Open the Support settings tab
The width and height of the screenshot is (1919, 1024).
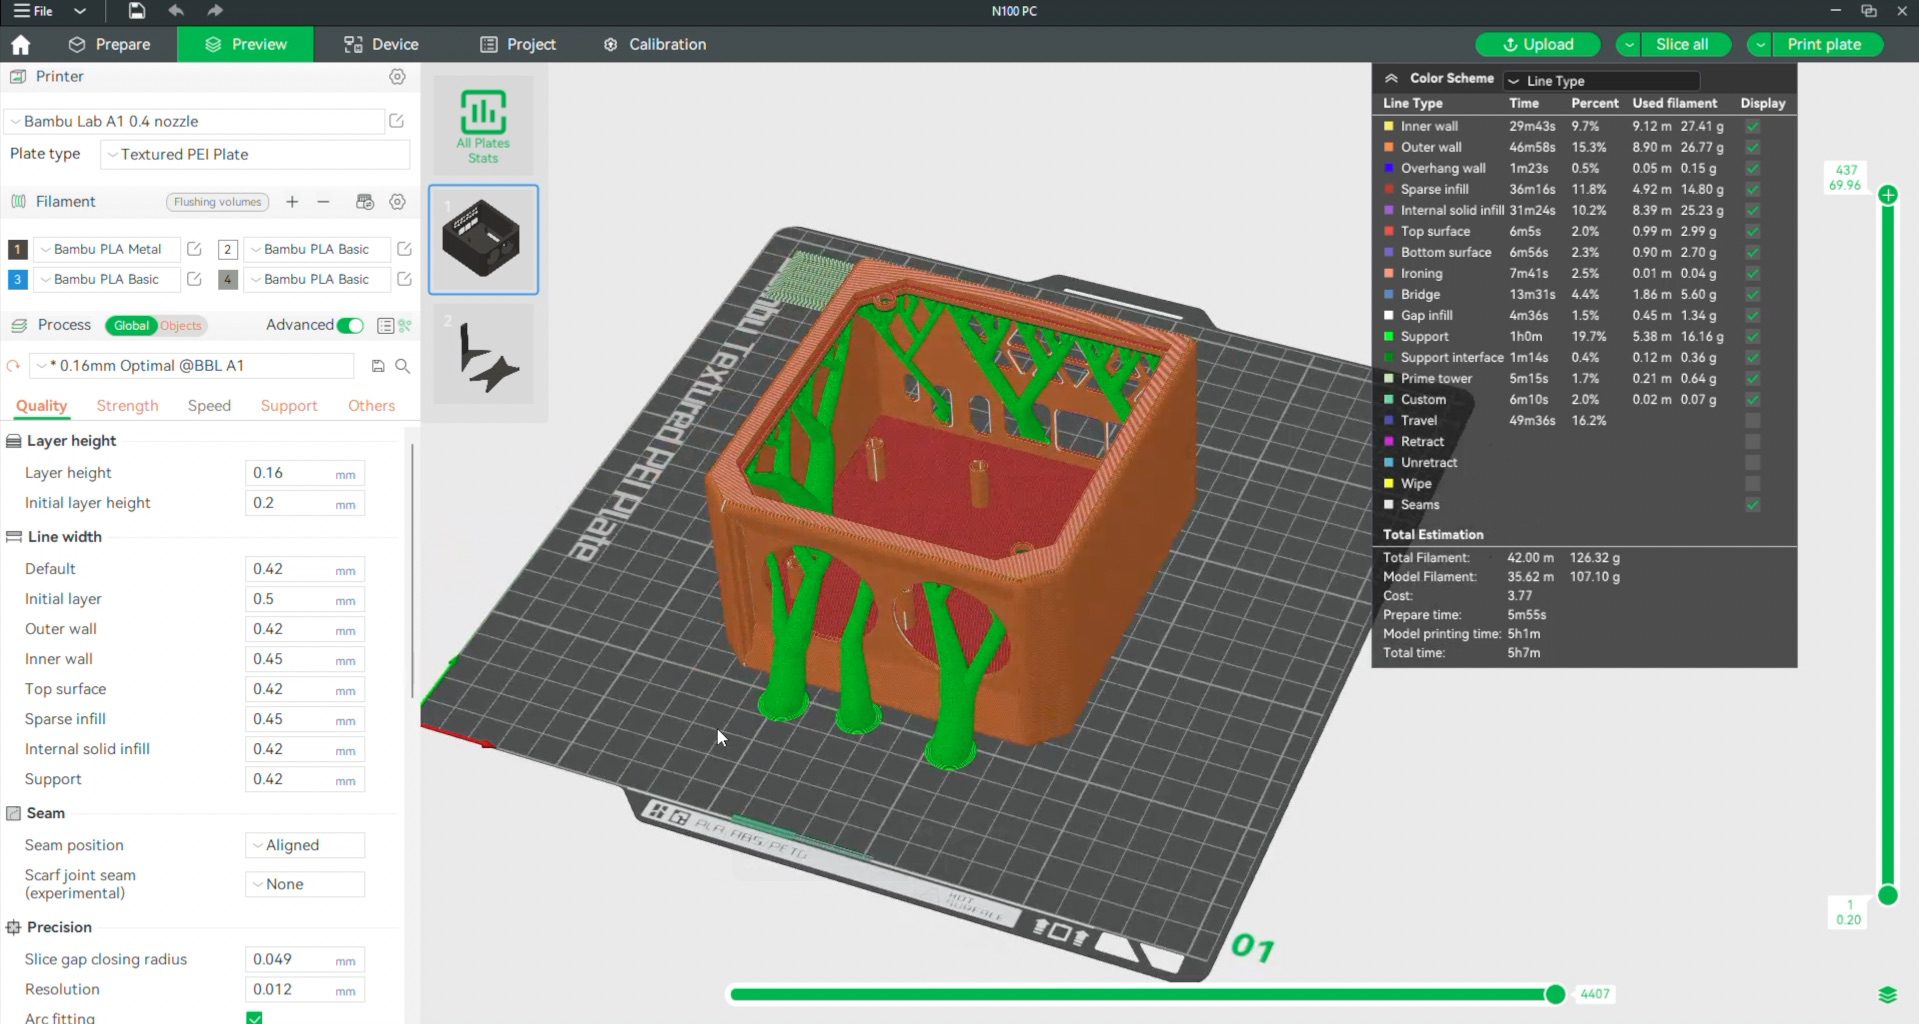288,406
